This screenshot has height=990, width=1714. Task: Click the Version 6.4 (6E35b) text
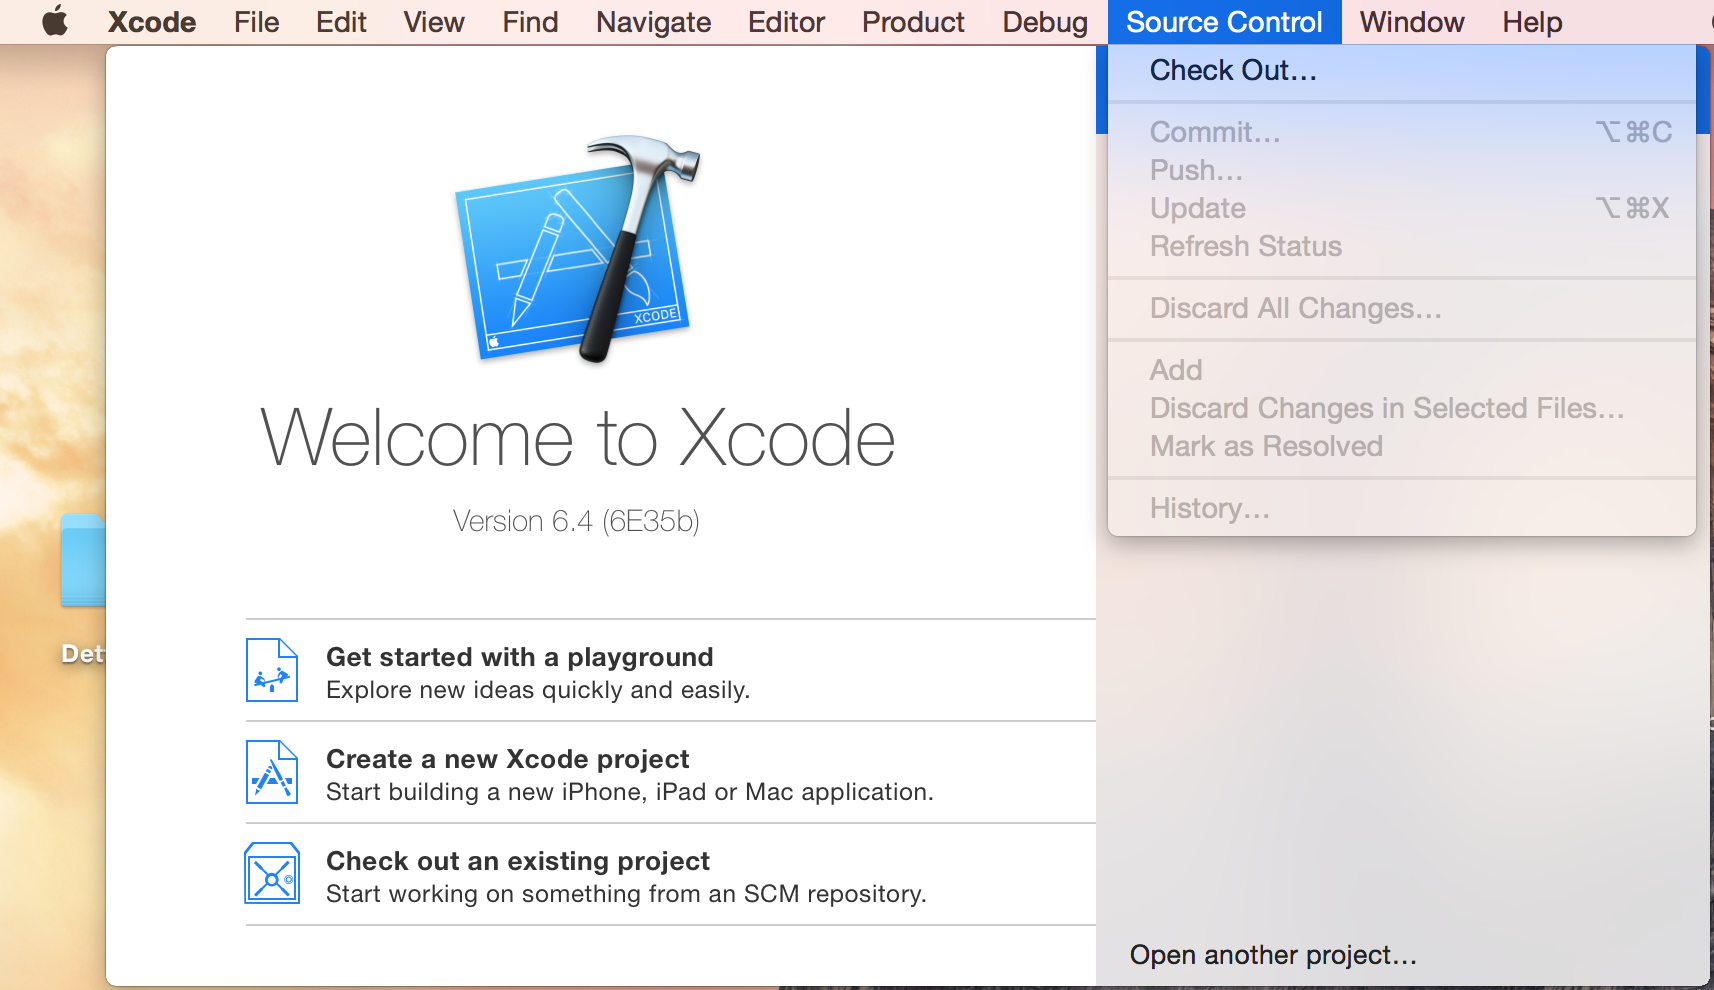coord(576,521)
